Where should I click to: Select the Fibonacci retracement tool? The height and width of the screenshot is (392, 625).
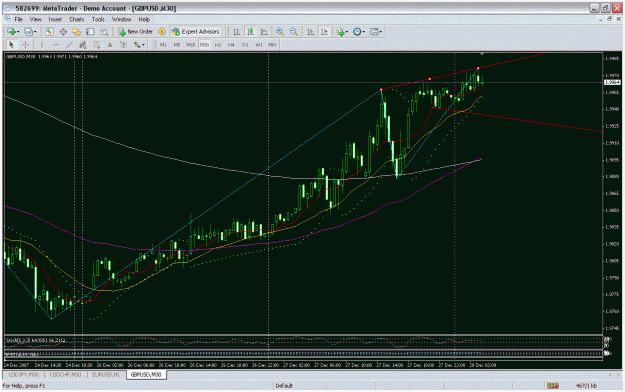point(96,45)
